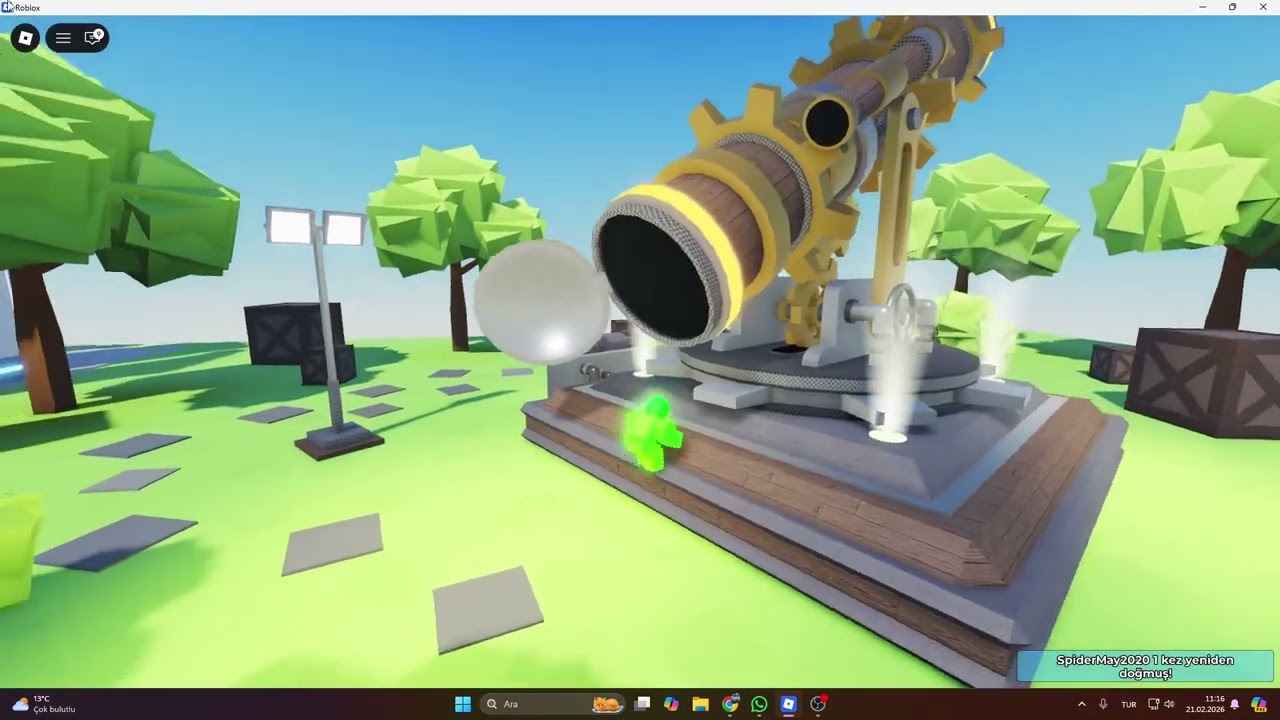Open the hamburger menu in Roblox

point(63,39)
